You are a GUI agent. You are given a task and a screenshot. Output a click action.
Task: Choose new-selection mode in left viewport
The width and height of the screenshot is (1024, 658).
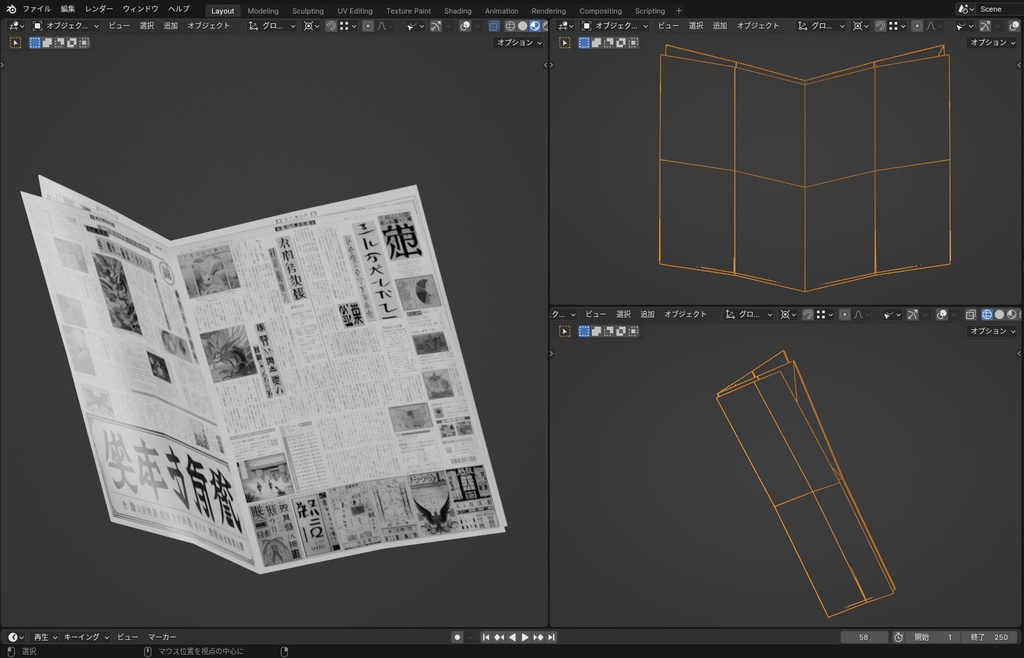(x=35, y=43)
